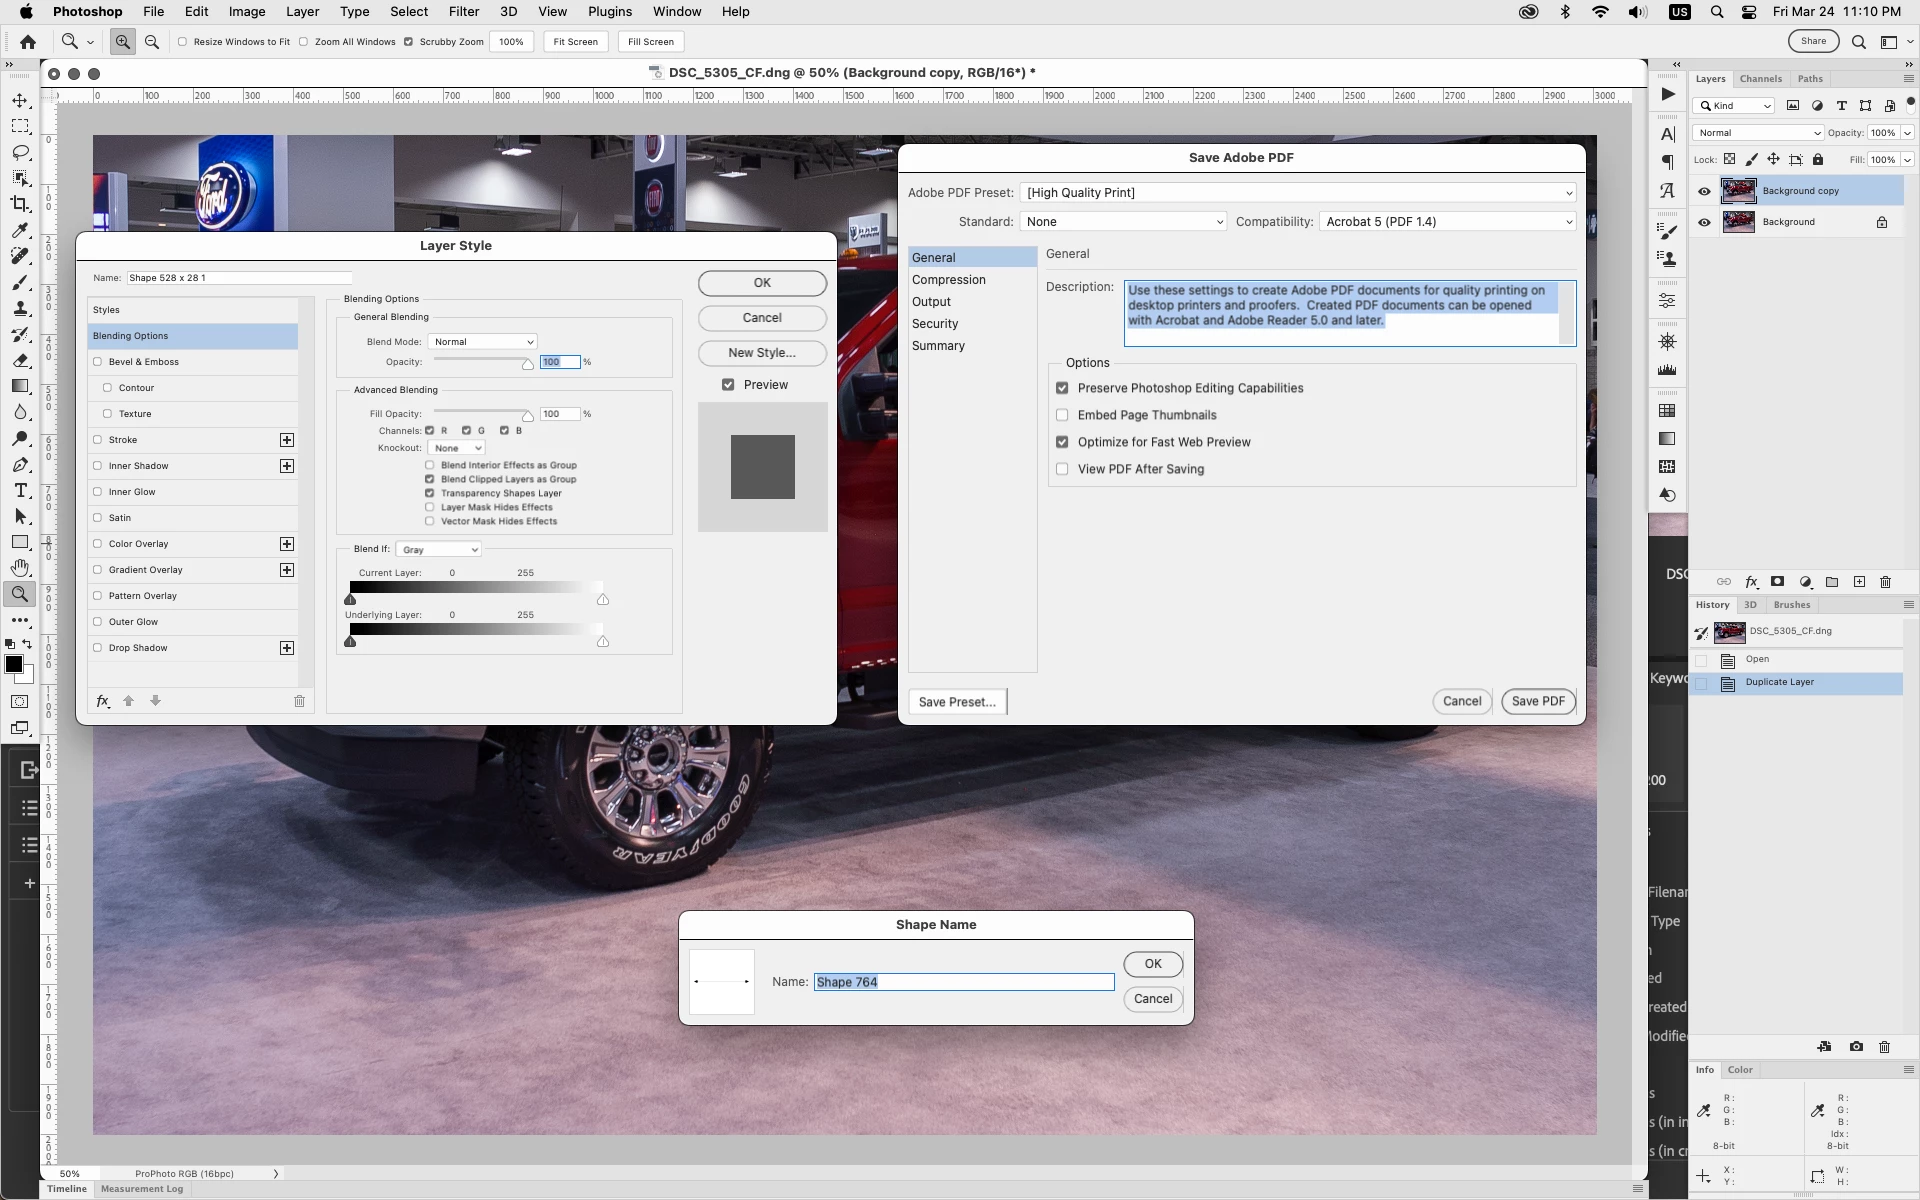
Task: Select the Hand tool
Action: pos(20,568)
